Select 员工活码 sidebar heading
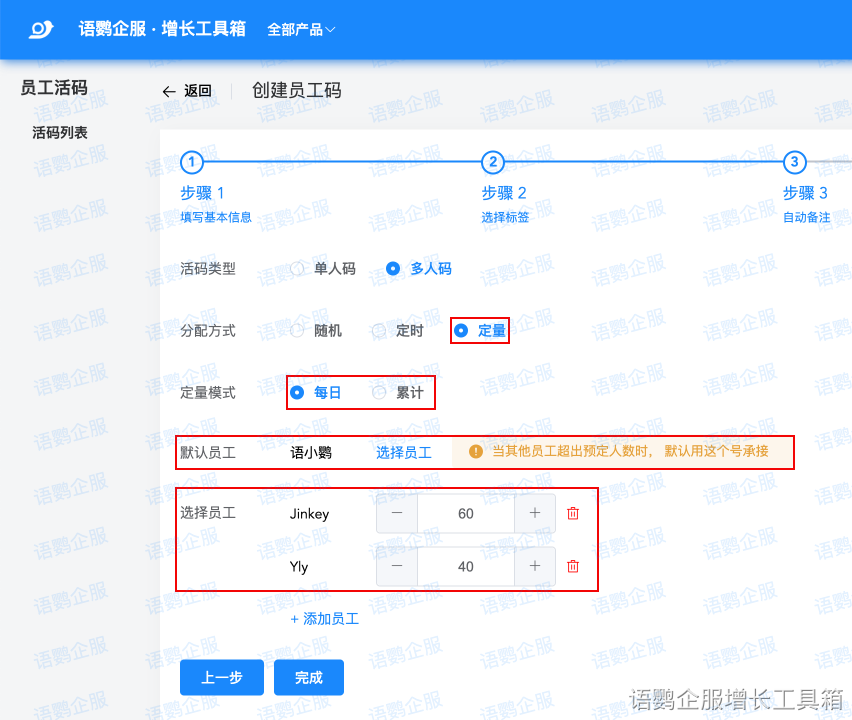852x720 pixels. [54, 87]
